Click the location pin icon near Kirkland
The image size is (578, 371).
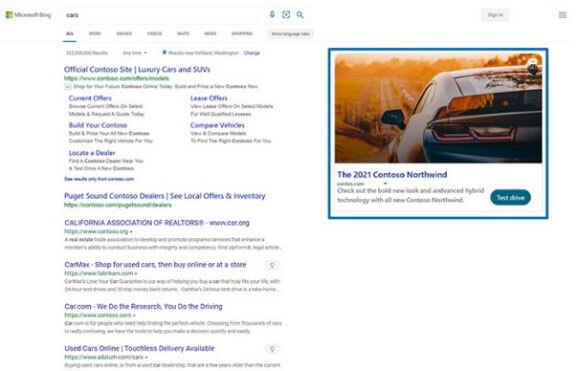pyautogui.click(x=164, y=53)
